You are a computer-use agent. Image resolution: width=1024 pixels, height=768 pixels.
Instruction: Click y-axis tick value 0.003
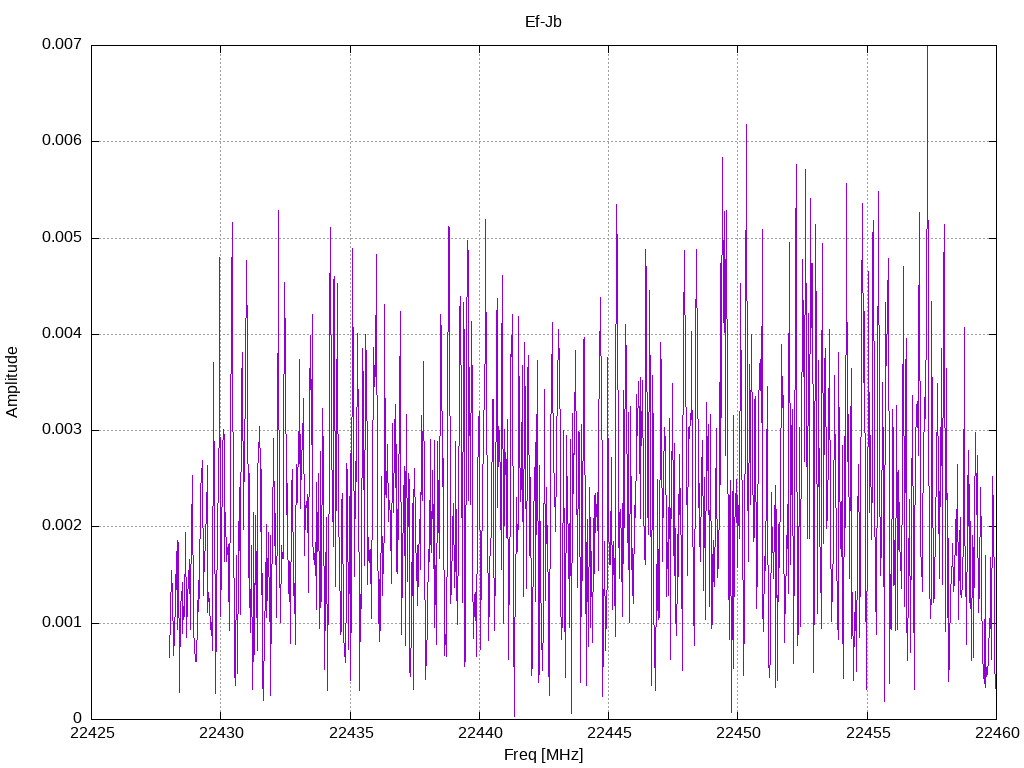pos(62,429)
